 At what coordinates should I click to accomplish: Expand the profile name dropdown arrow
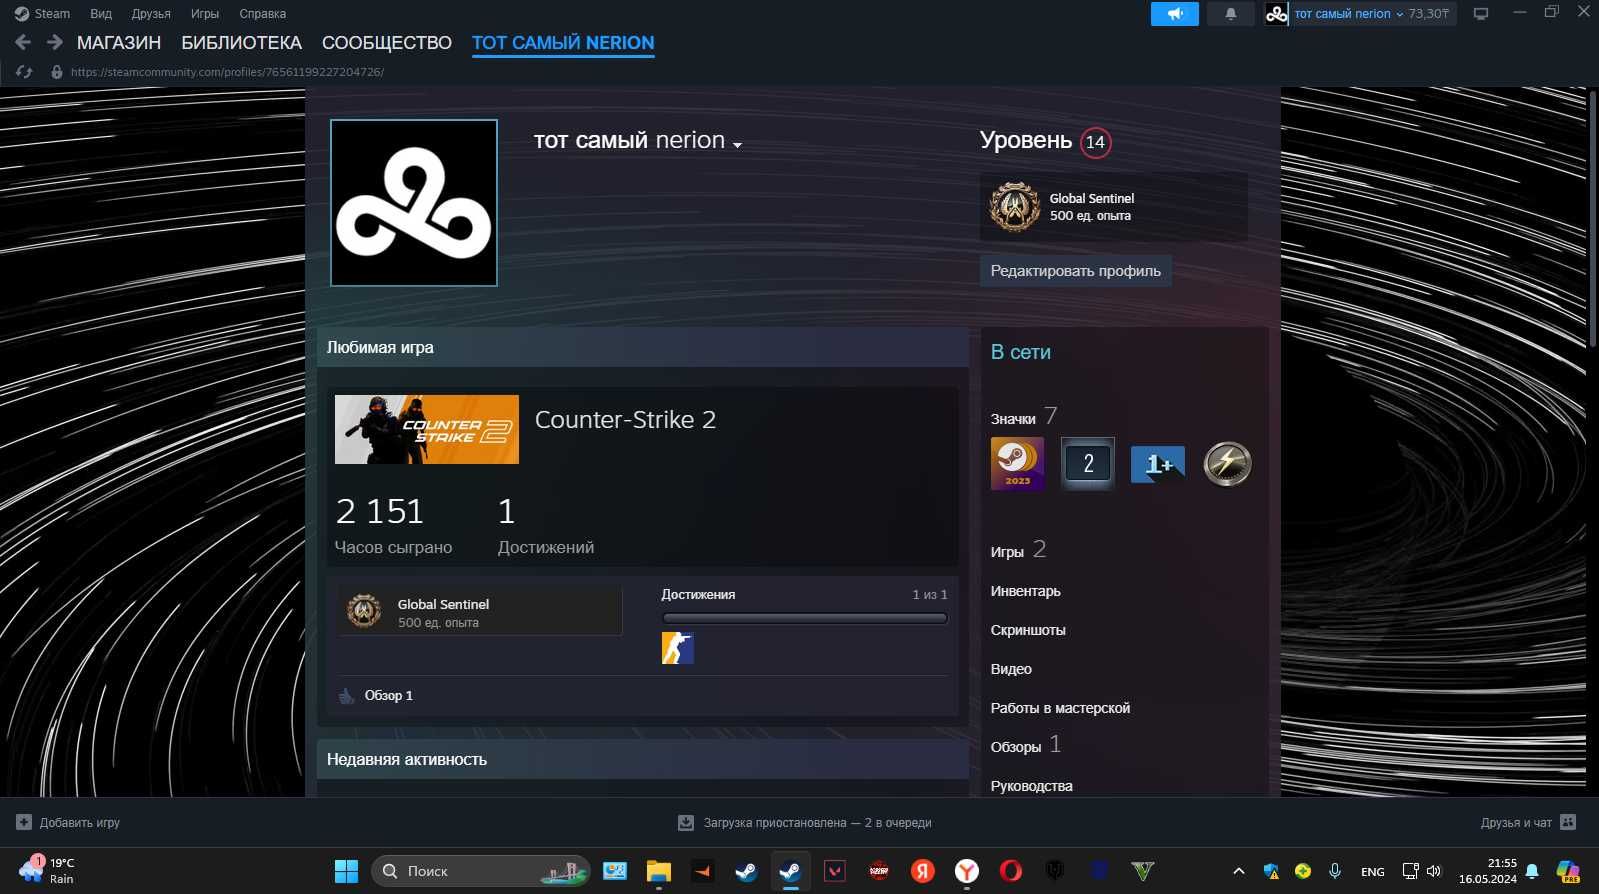(738, 145)
